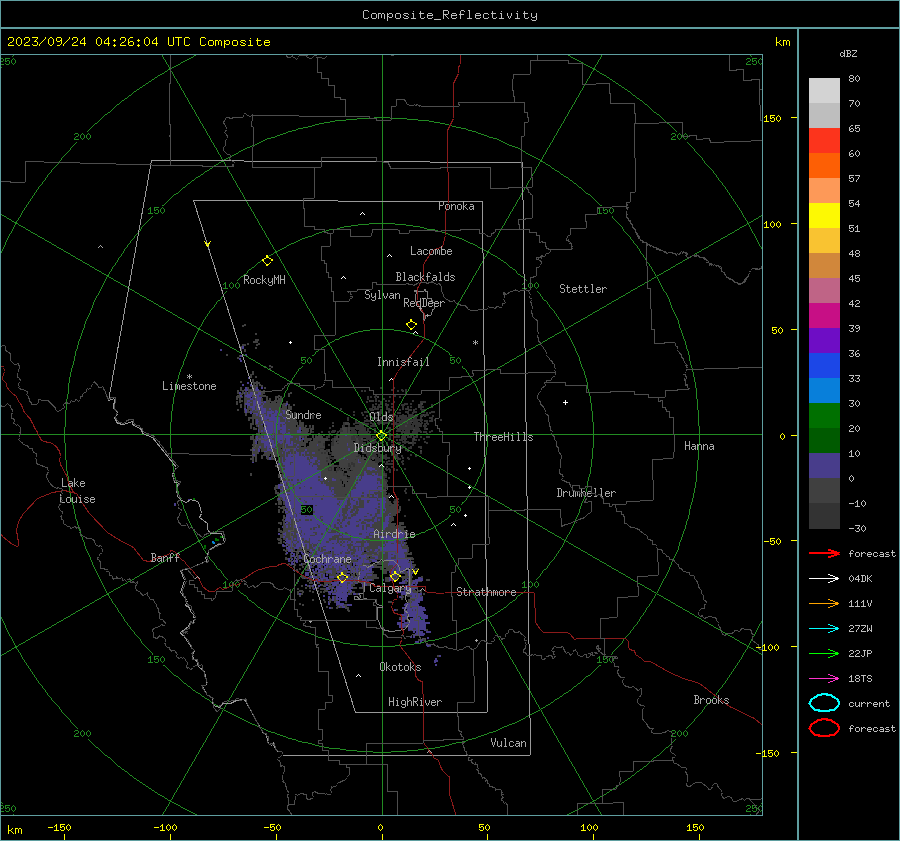Pick the dark orange 57-60 dBZ swatch
Screen dimensions: 900x841
pos(824,166)
